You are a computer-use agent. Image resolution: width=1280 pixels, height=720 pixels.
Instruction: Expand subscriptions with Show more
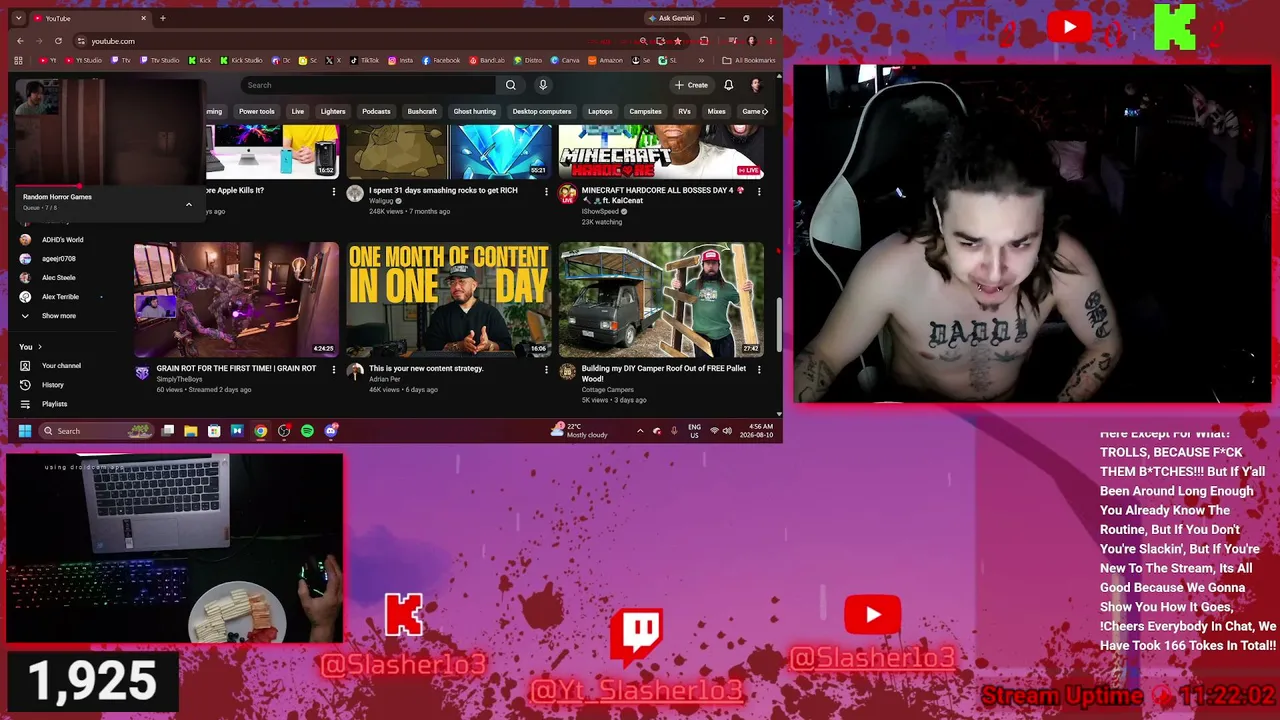tap(59, 316)
